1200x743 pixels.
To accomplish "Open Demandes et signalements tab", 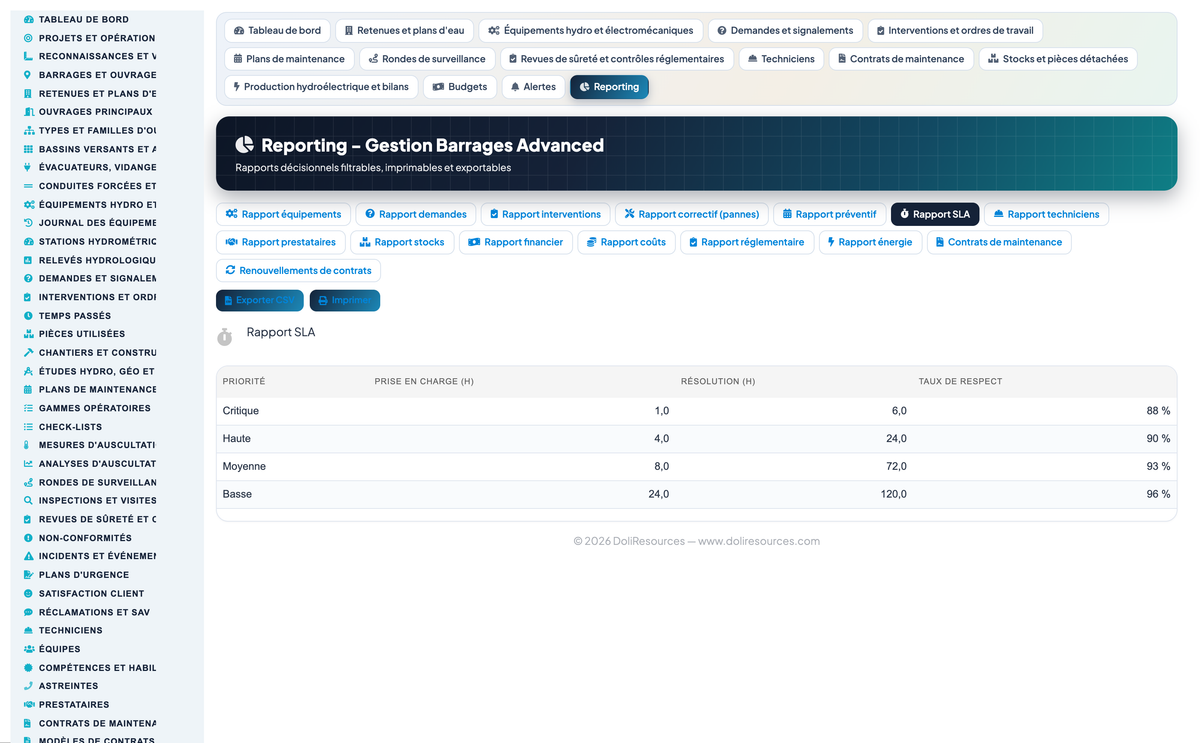I will coord(785,31).
